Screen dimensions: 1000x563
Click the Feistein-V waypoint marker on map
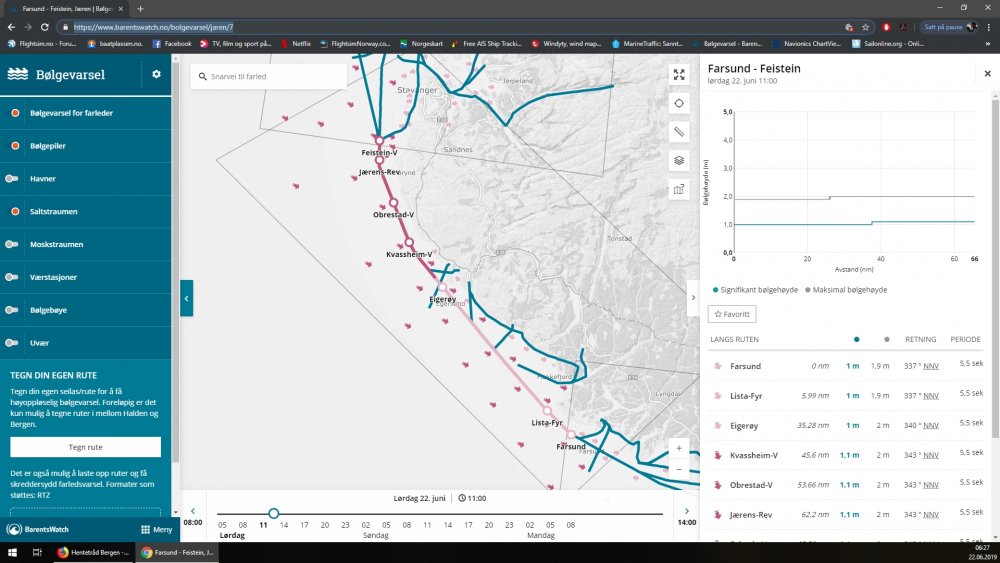point(379,141)
